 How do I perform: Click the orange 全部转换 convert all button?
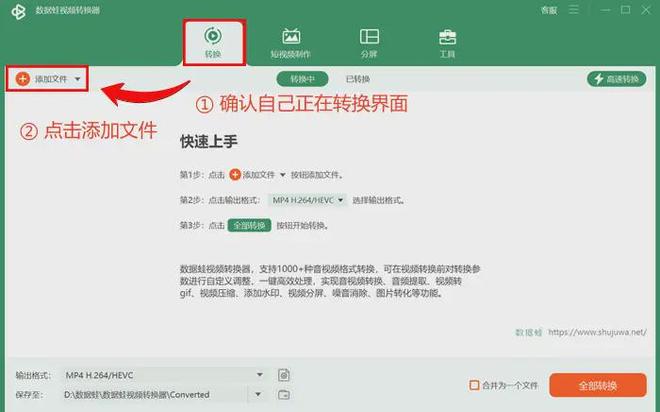(598, 385)
